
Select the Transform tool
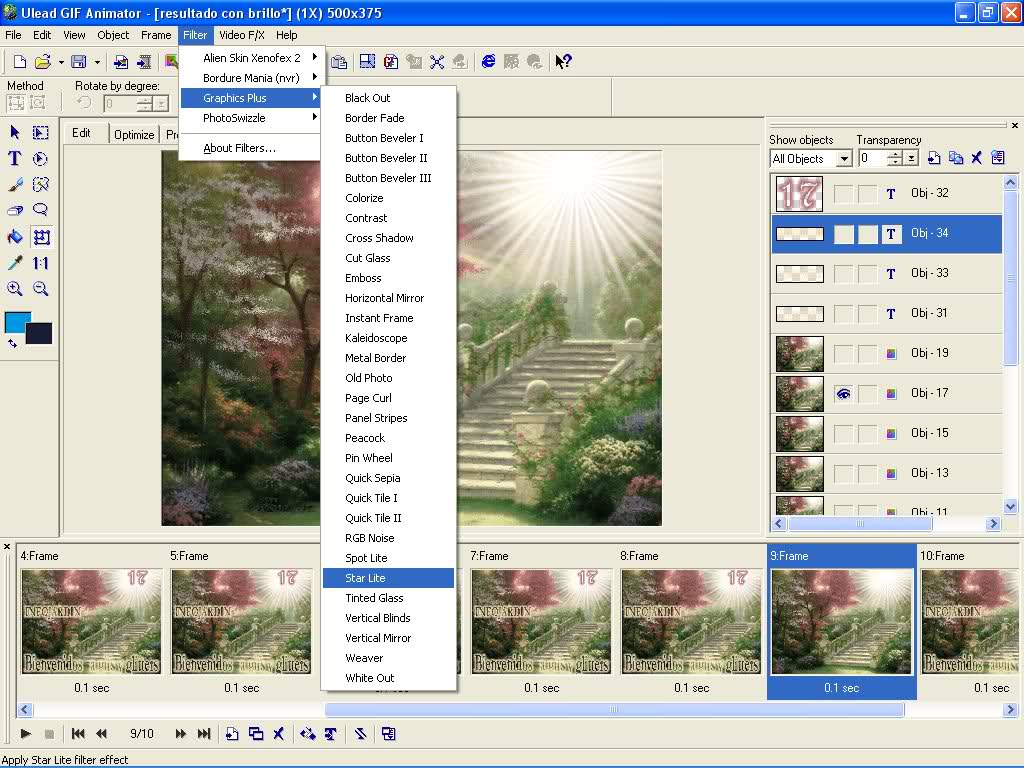41,237
